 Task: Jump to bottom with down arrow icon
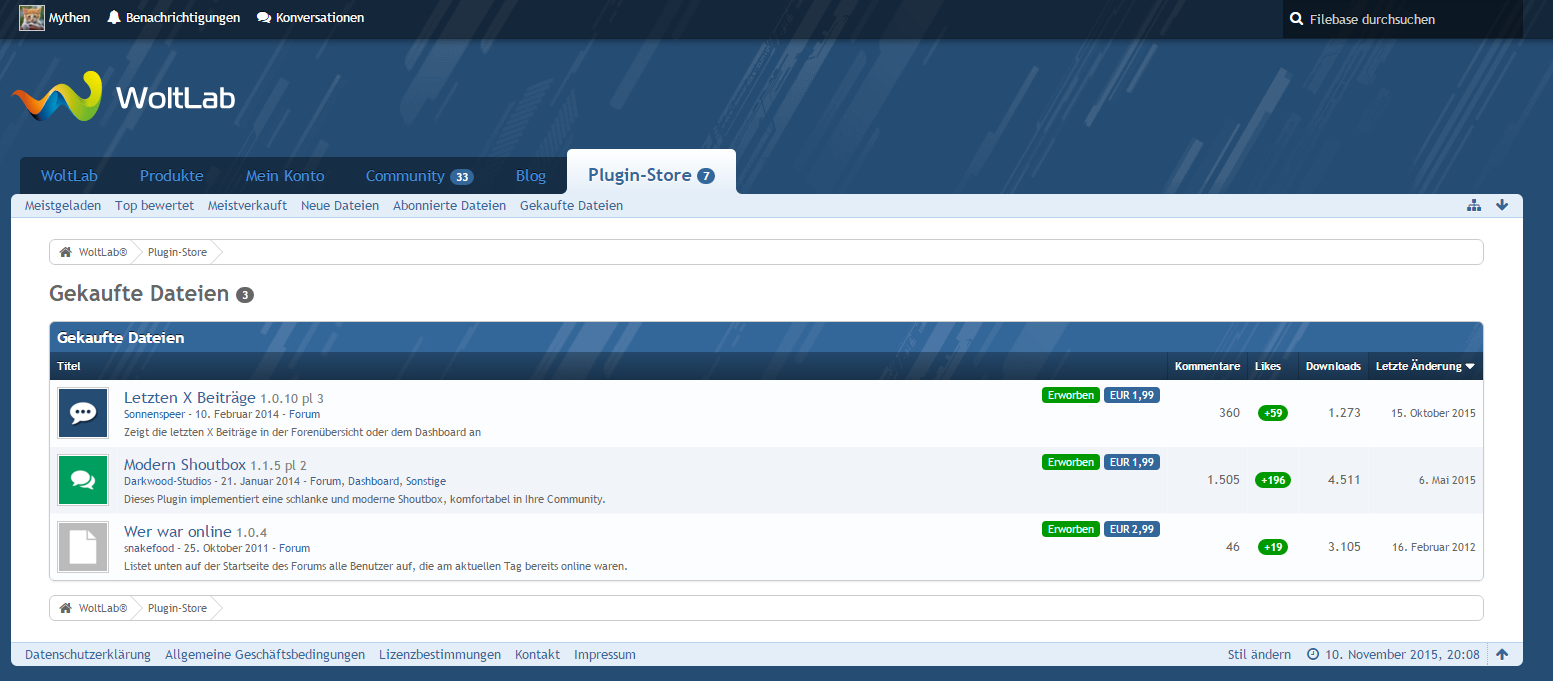(x=1501, y=205)
